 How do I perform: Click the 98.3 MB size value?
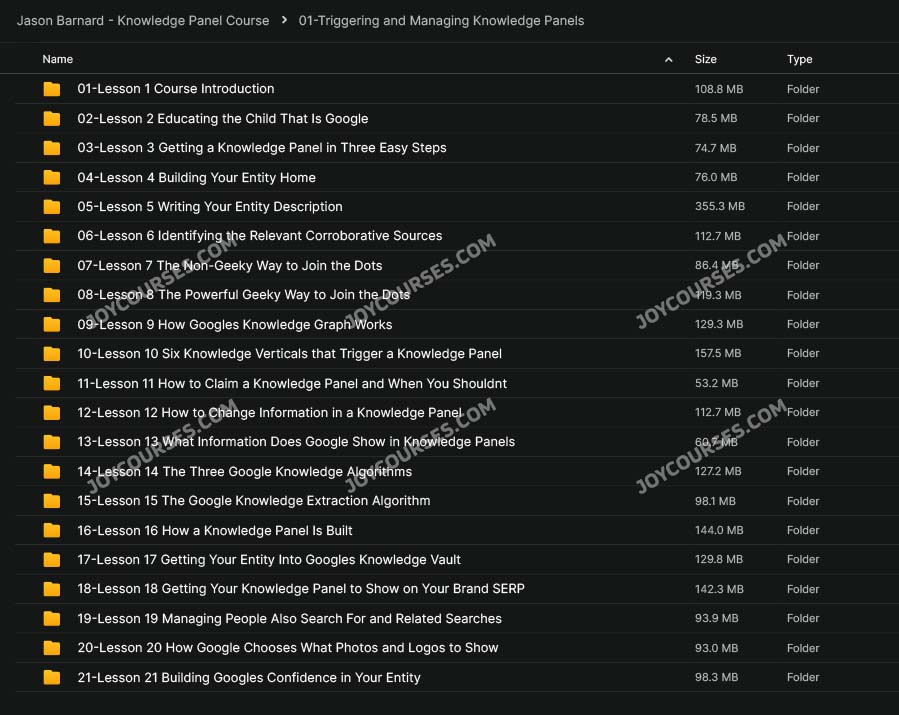(x=716, y=677)
